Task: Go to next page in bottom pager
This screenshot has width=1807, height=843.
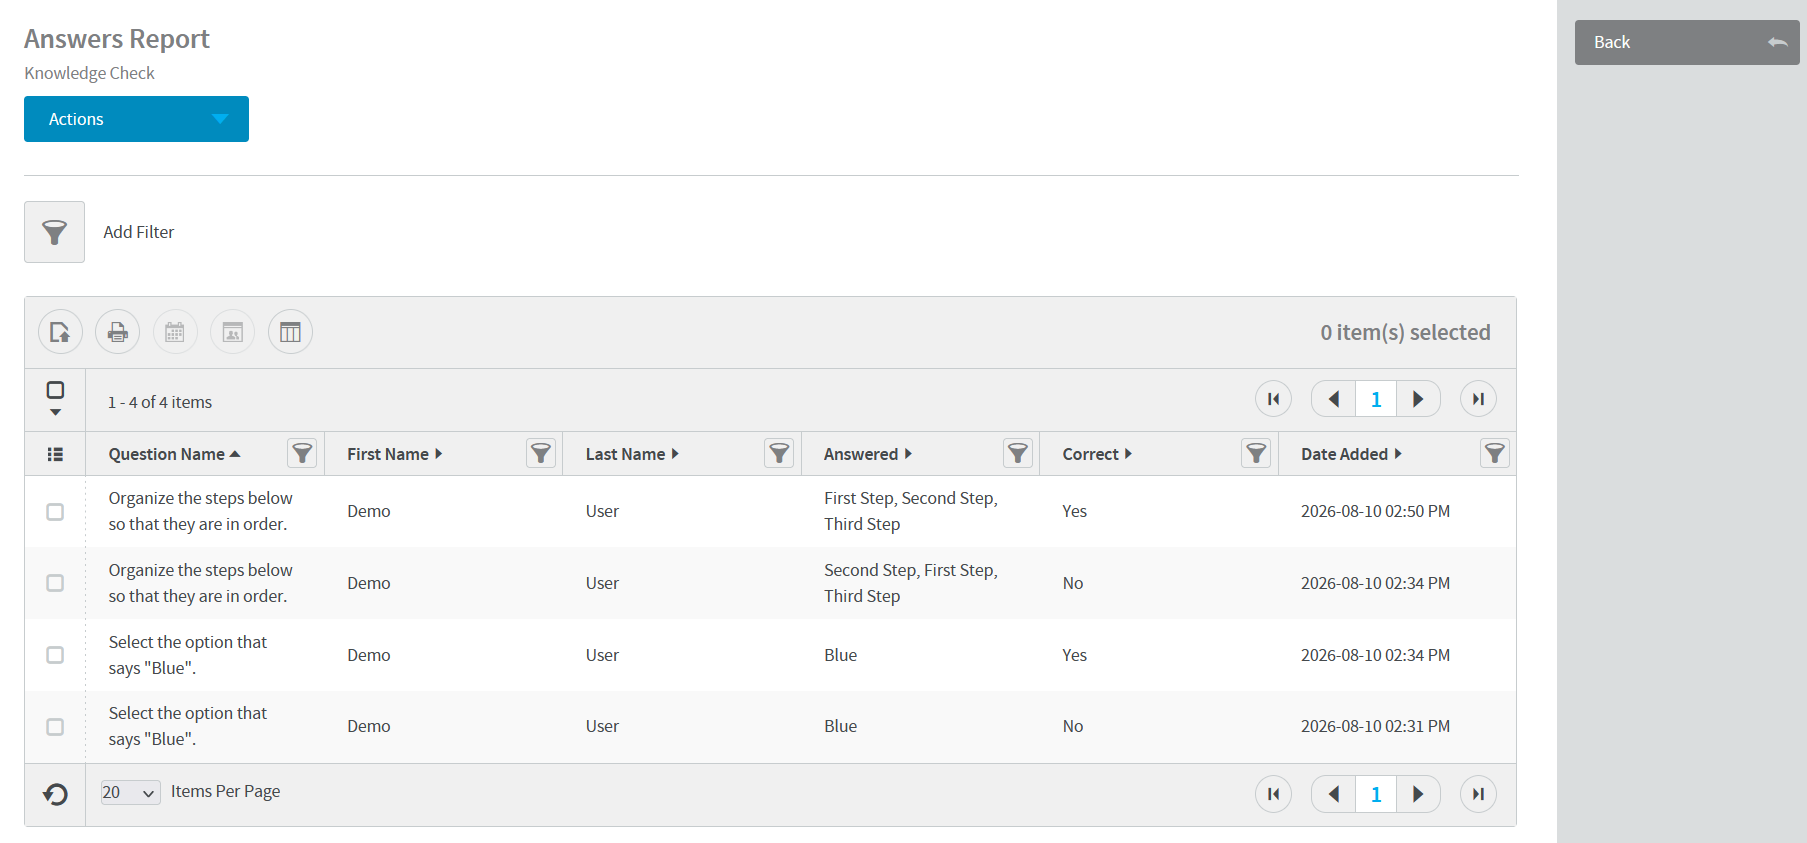Action: (x=1418, y=794)
